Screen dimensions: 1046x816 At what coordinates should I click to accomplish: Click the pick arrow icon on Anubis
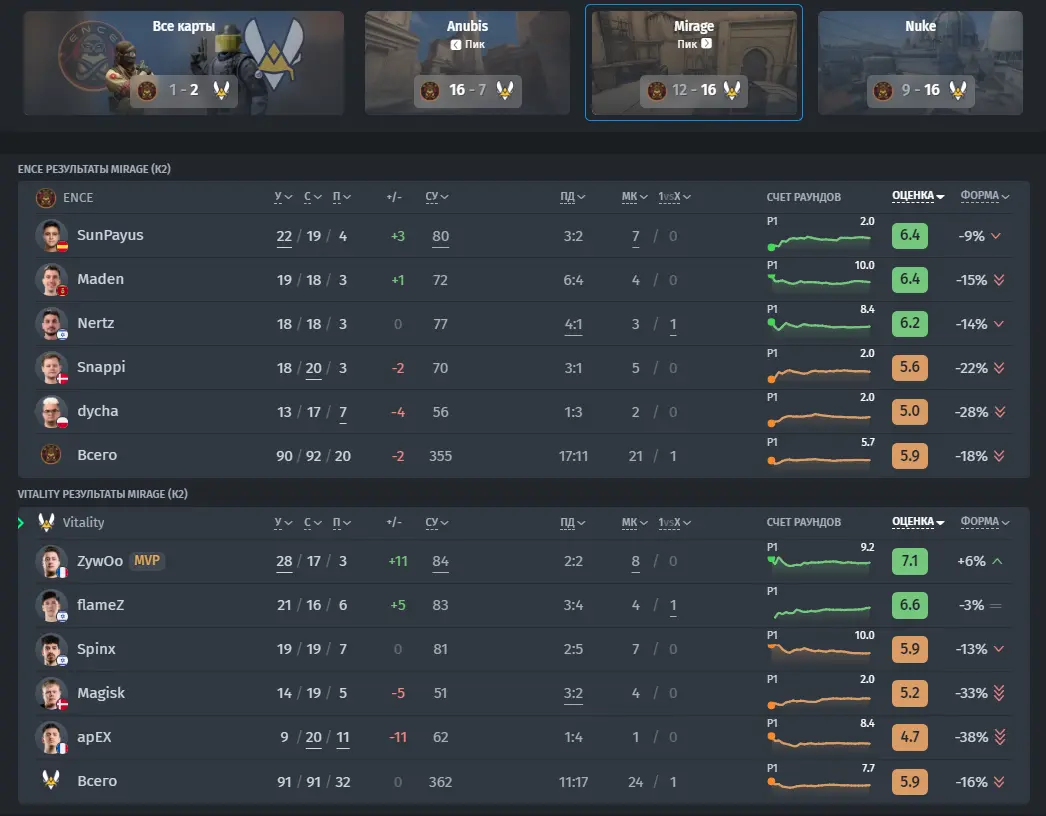pyautogui.click(x=456, y=45)
